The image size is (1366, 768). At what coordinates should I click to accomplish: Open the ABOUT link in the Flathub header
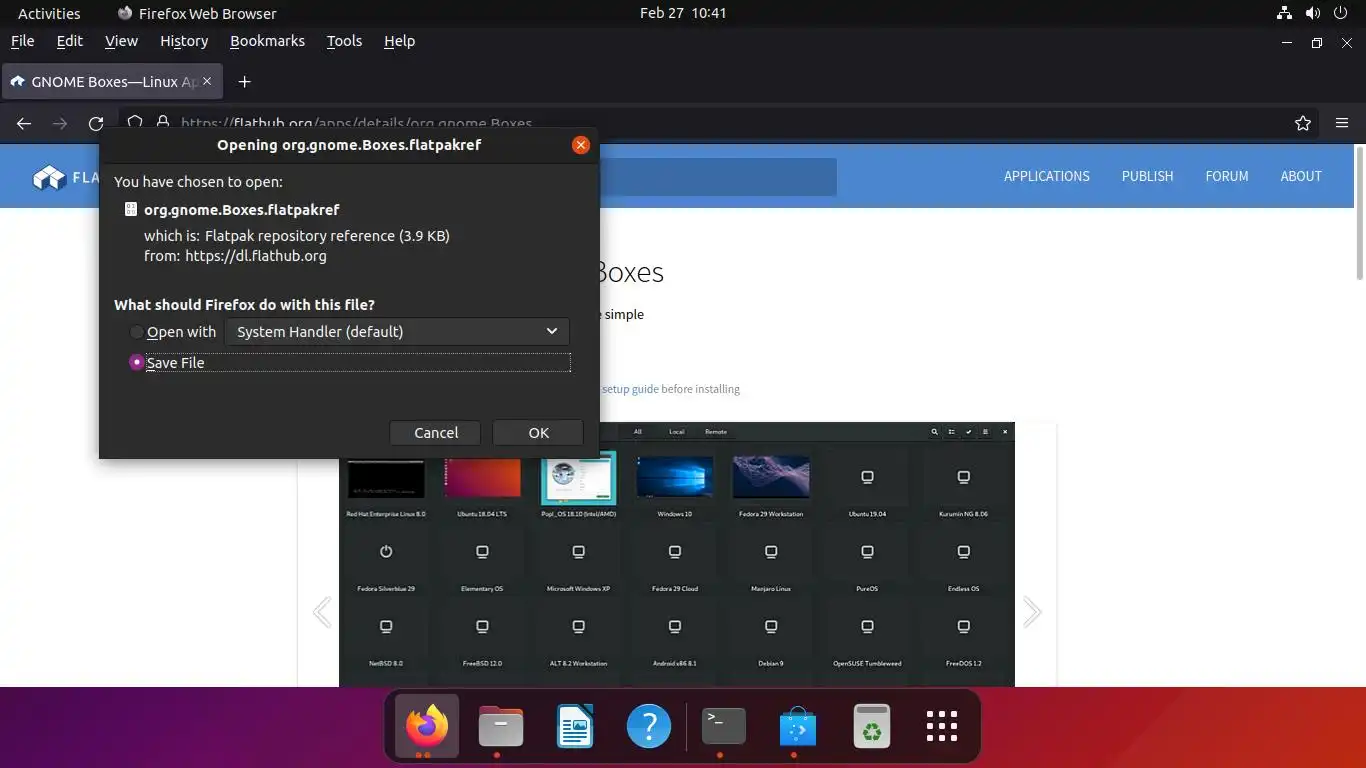point(1300,176)
